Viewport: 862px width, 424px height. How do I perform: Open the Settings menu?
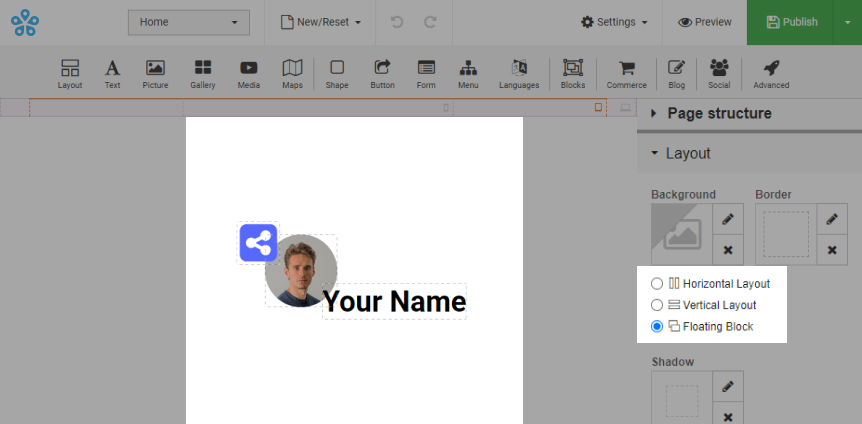[614, 22]
